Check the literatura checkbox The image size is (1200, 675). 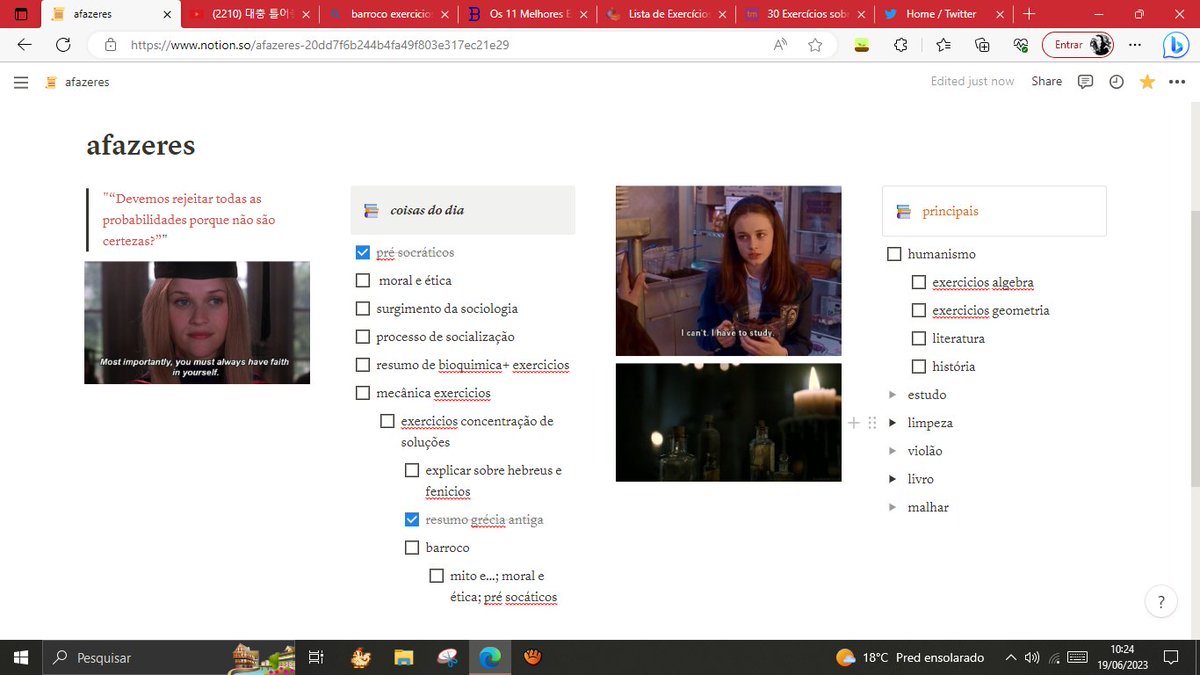pyautogui.click(x=919, y=338)
